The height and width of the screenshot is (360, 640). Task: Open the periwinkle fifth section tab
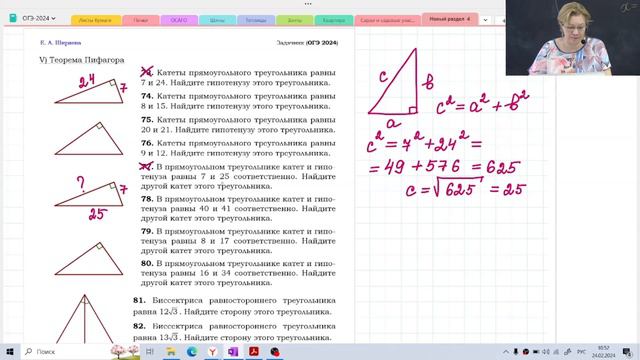tap(256, 20)
